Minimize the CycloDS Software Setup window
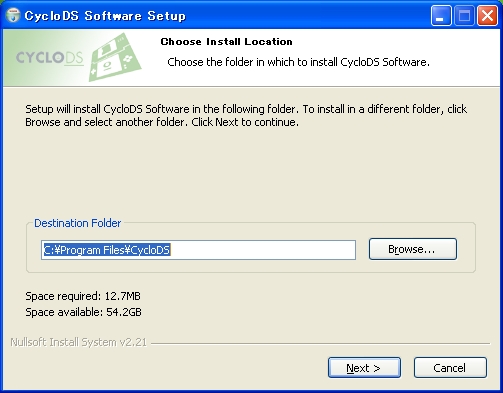The image size is (503, 393). coord(441,15)
